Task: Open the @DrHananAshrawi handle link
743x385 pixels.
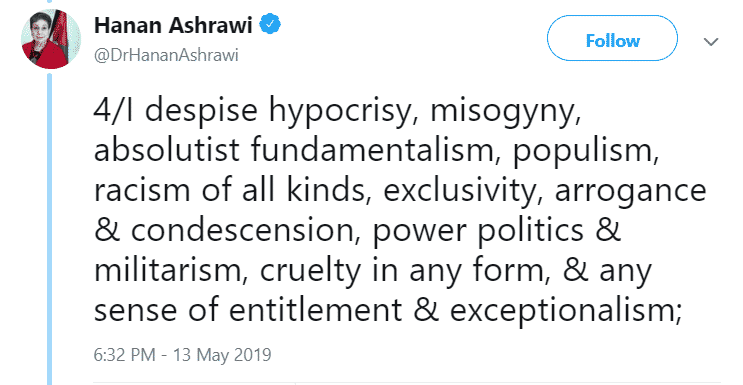Action: pos(166,55)
